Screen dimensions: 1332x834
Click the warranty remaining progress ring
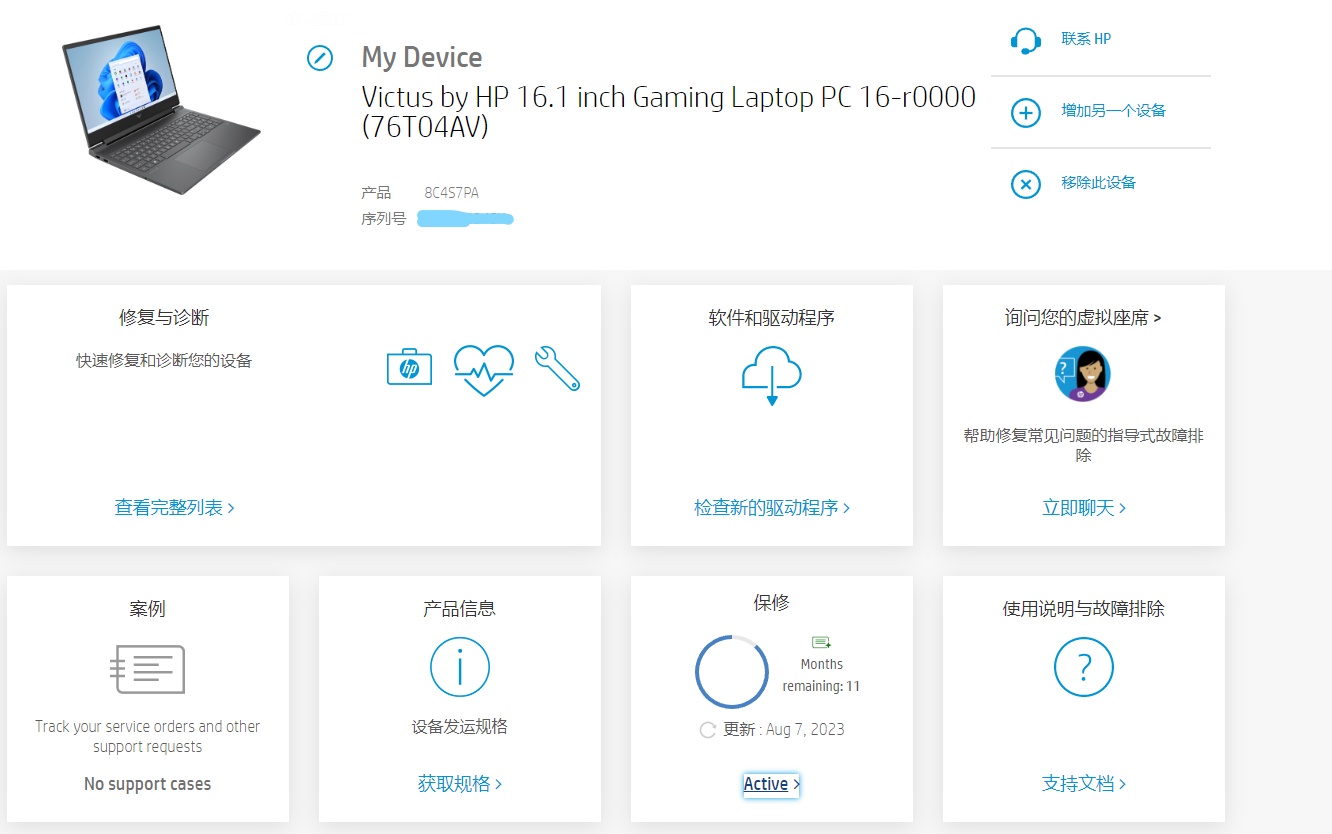click(x=732, y=672)
